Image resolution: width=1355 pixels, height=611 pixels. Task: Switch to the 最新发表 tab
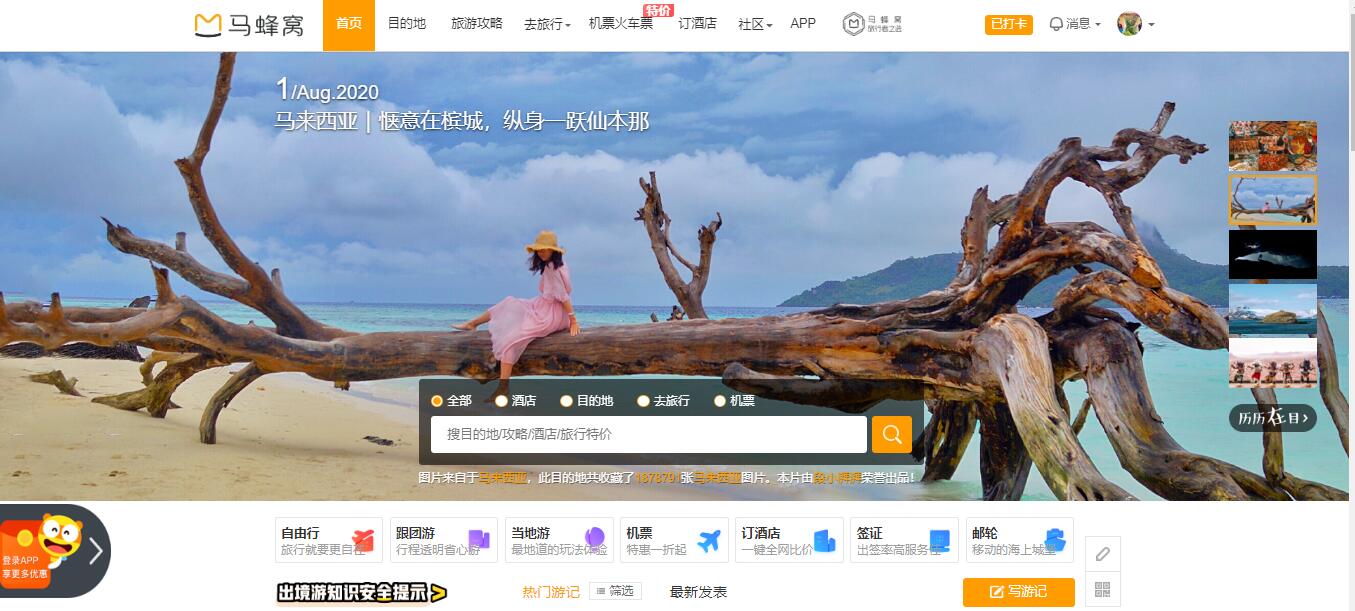point(696,592)
